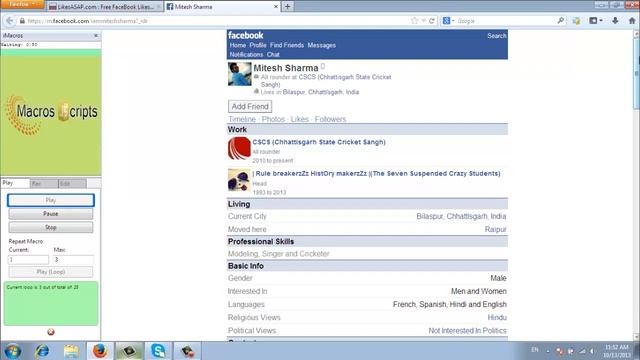This screenshot has width=640, height=360.
Task: Click the iMacros Play button
Action: [x=51, y=200]
